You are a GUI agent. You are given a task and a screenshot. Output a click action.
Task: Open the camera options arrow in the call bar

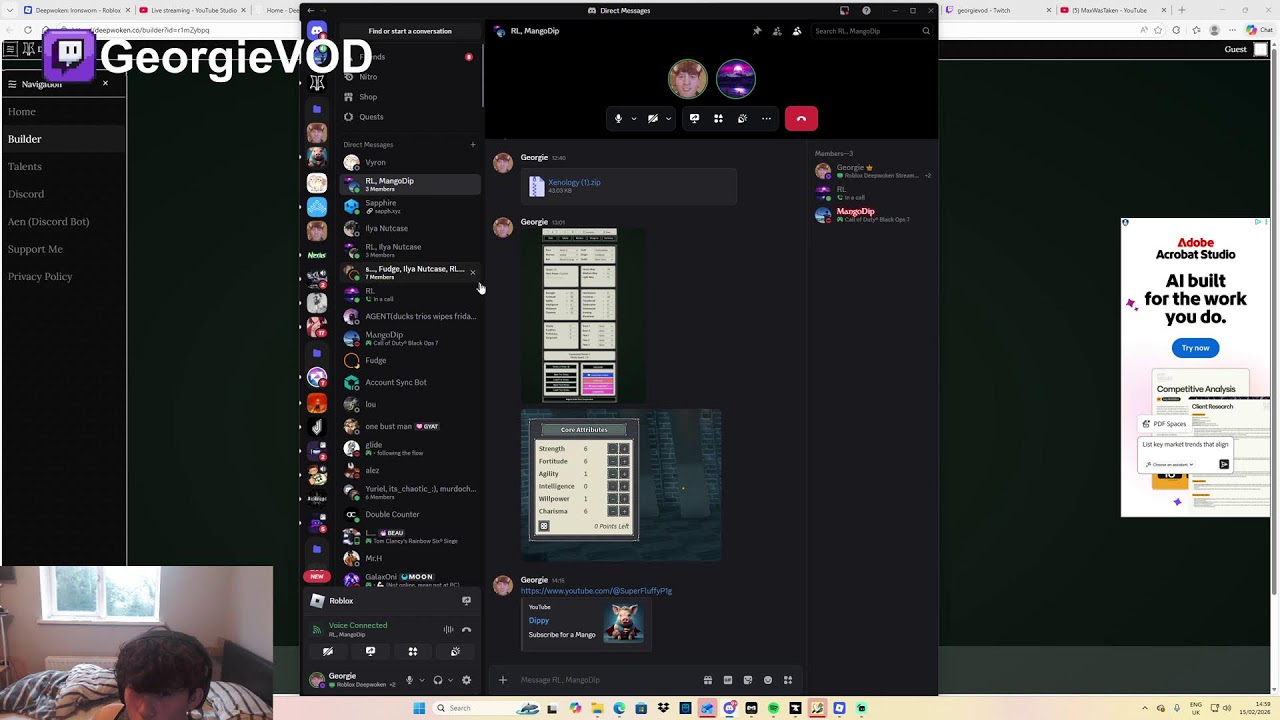coord(668,119)
